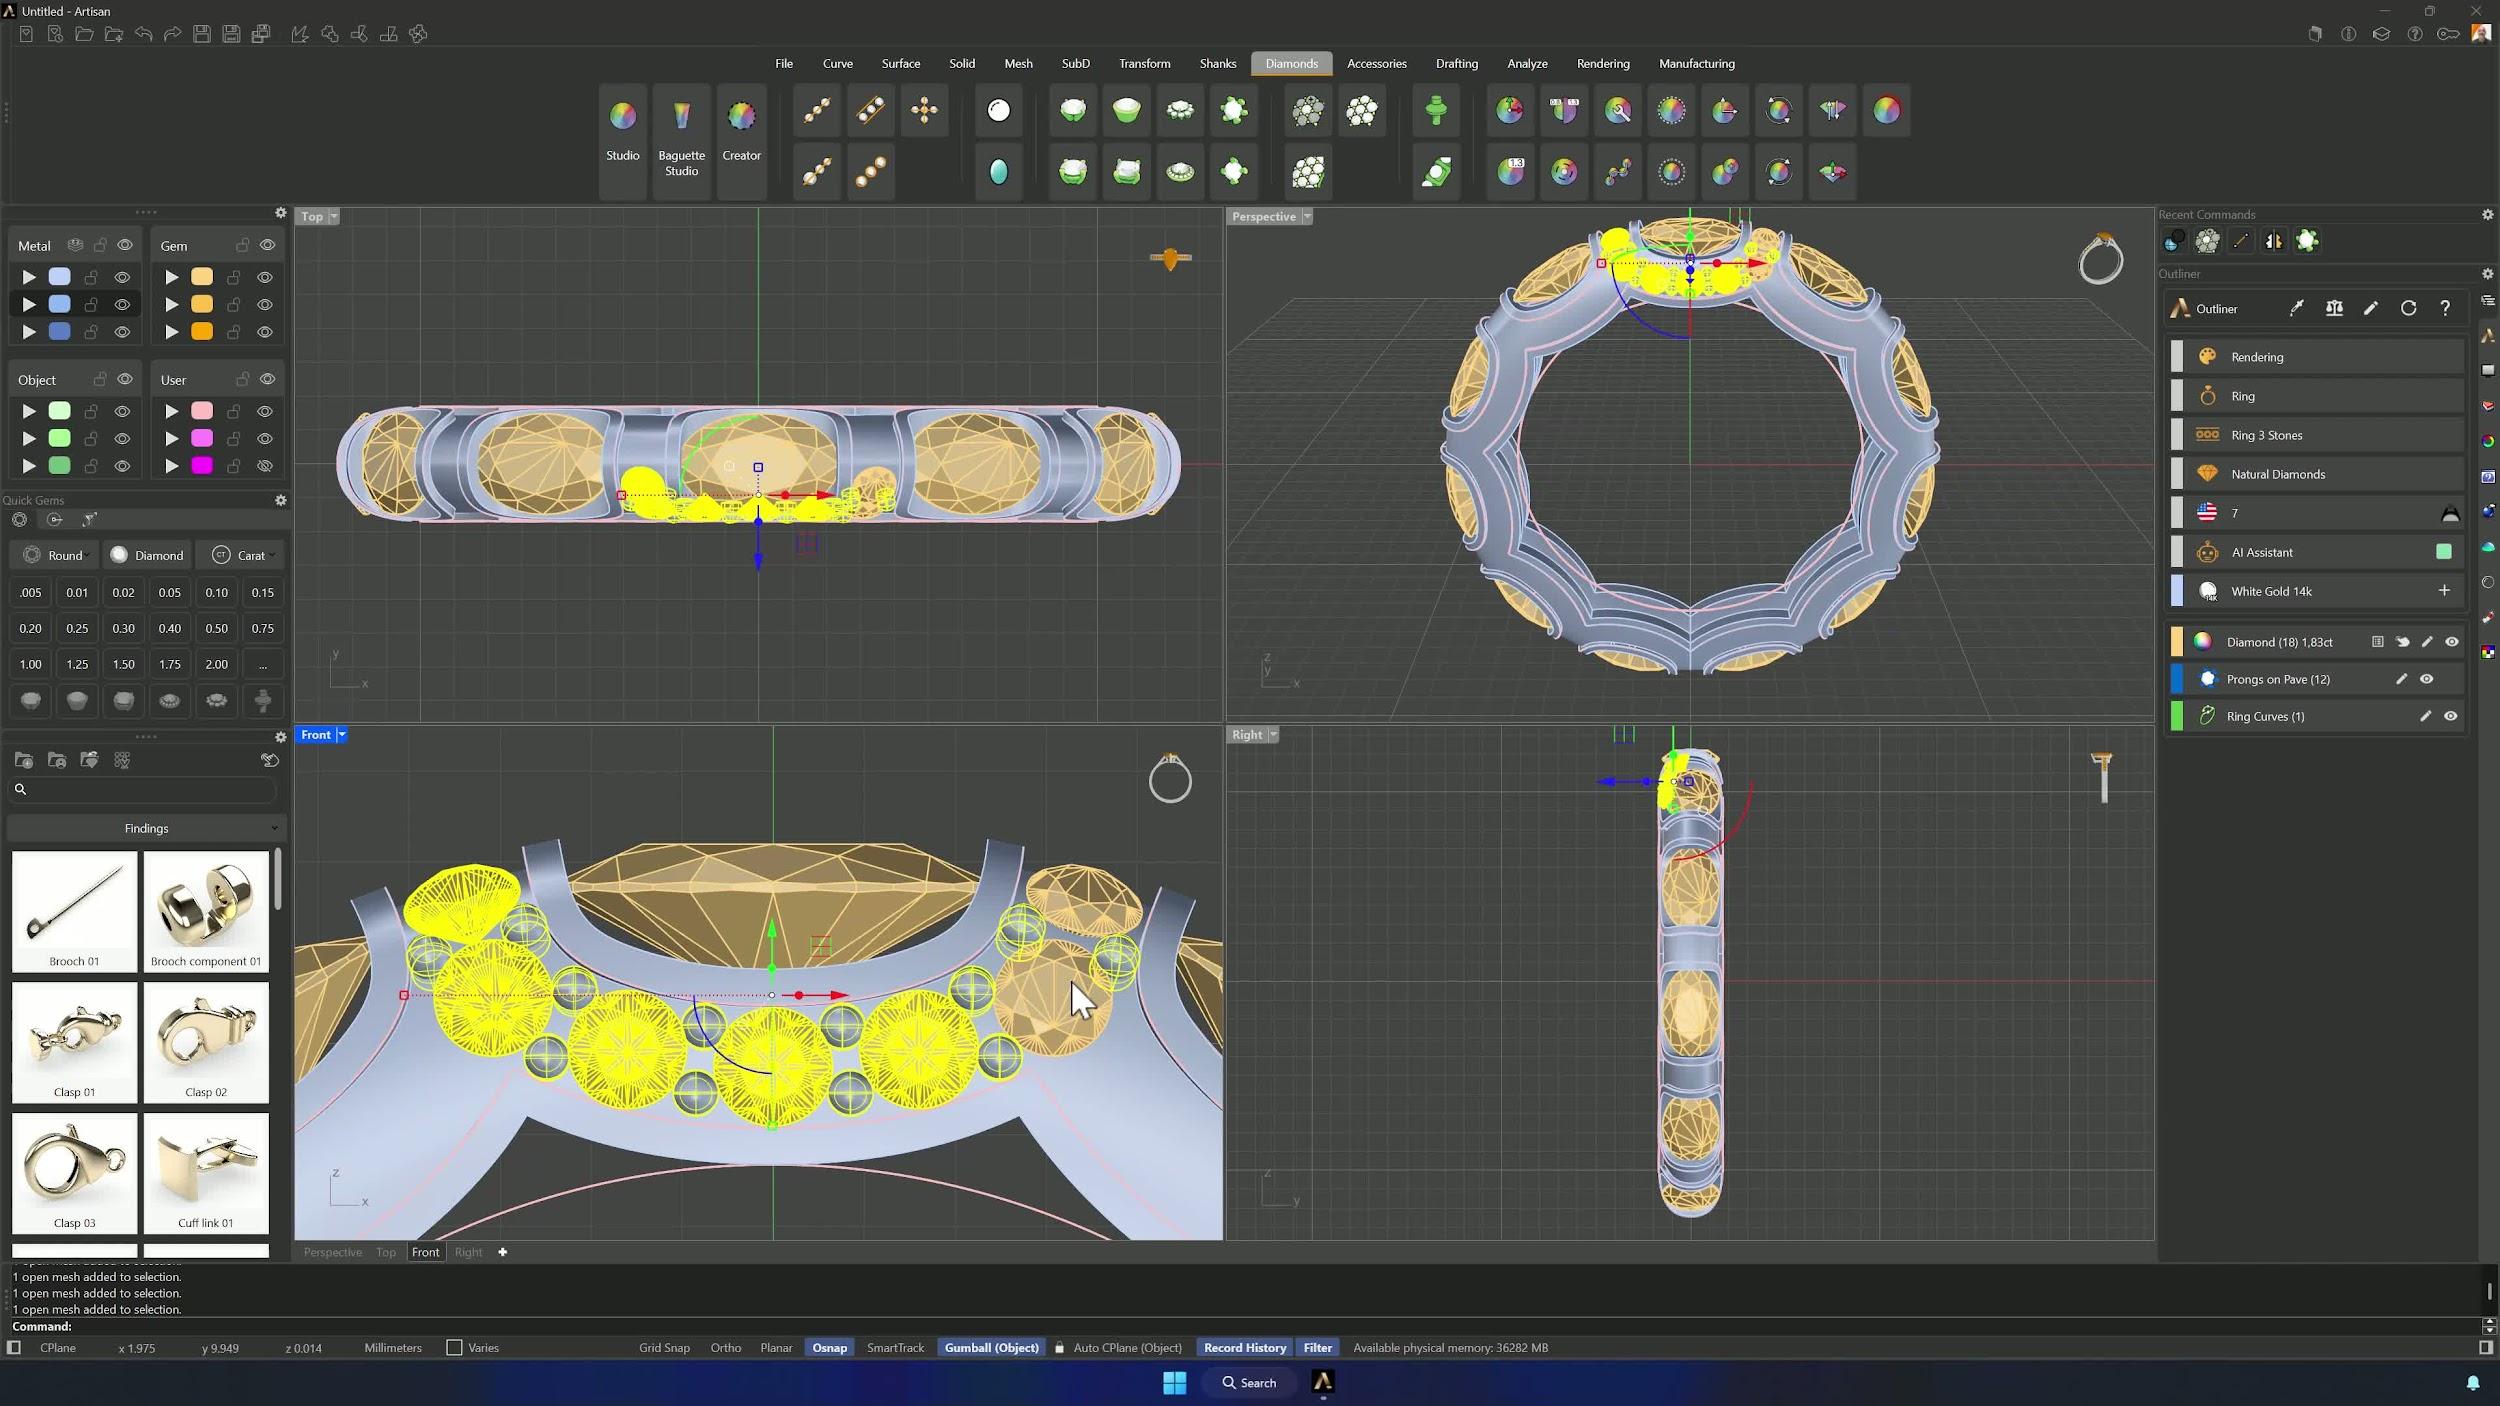Viewport: 2500px width, 1406px height.
Task: Click the pale pink User layer swatch
Action: point(202,411)
